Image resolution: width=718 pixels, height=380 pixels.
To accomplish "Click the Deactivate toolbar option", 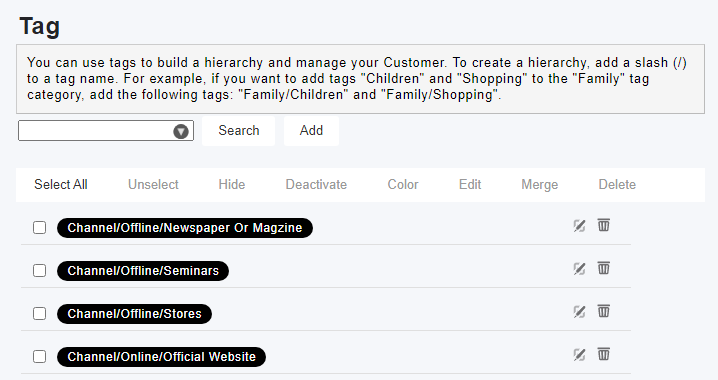I will pos(316,185).
